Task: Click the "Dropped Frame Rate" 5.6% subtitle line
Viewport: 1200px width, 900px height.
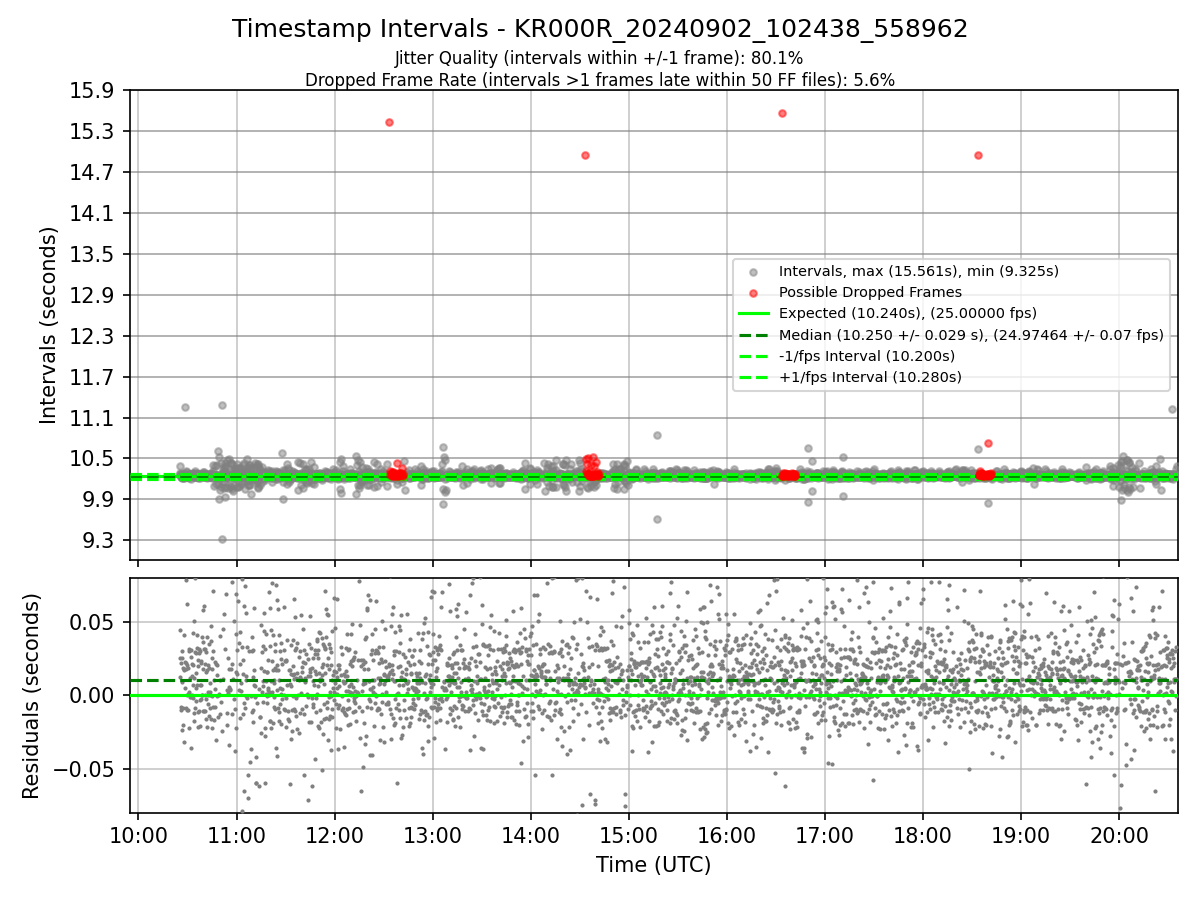Action: (600, 80)
